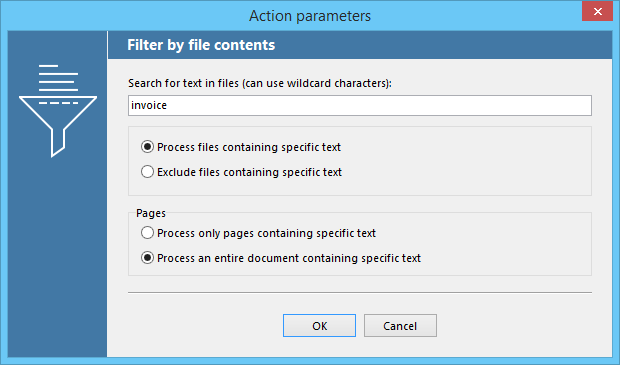Confirm the filter with the OK button
This screenshot has width=620, height=365.
point(319,326)
